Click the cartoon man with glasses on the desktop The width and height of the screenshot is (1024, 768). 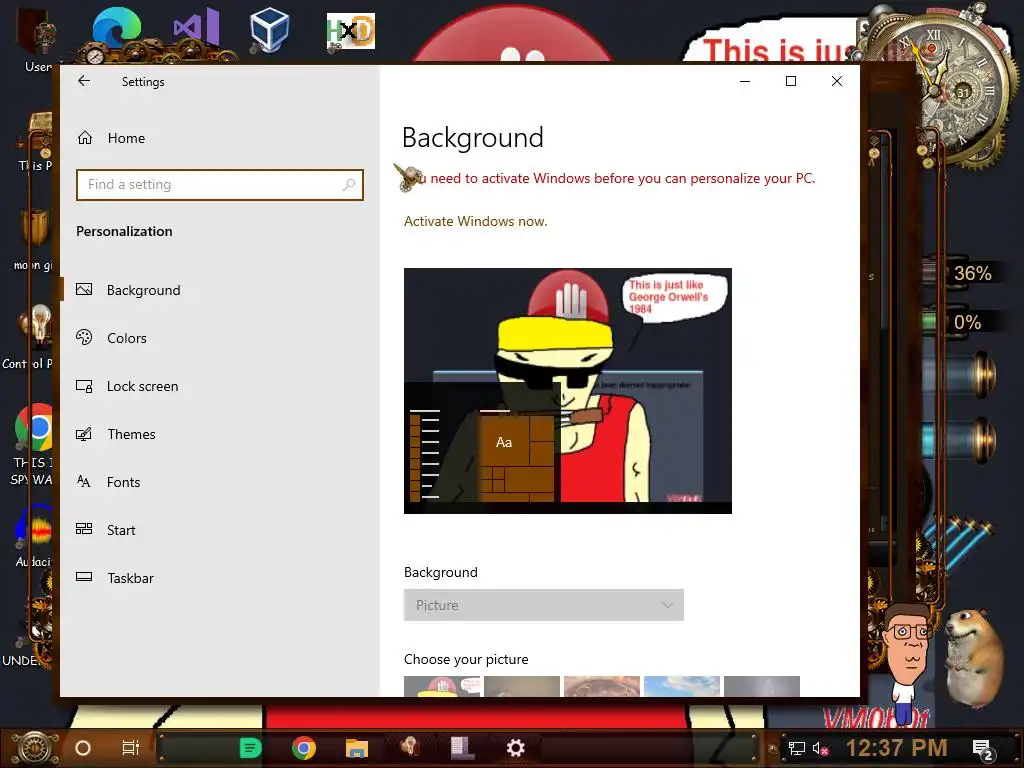click(906, 663)
